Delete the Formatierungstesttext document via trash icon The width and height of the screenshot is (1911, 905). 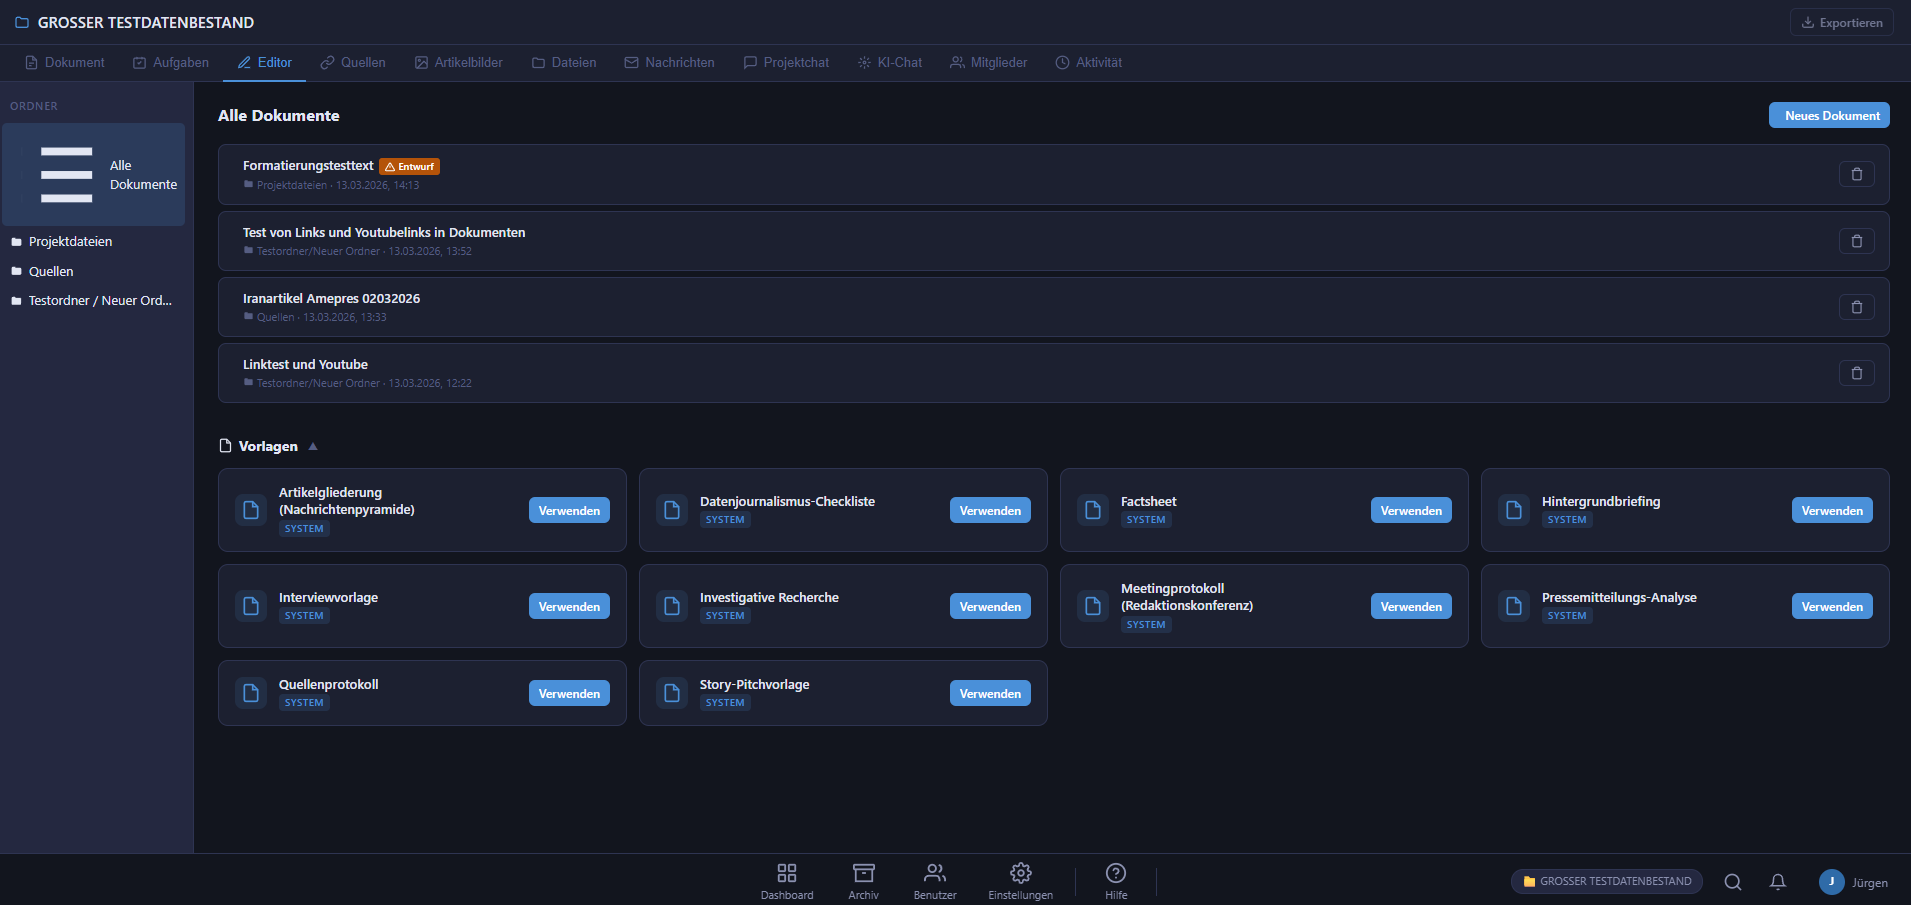[1856, 174]
